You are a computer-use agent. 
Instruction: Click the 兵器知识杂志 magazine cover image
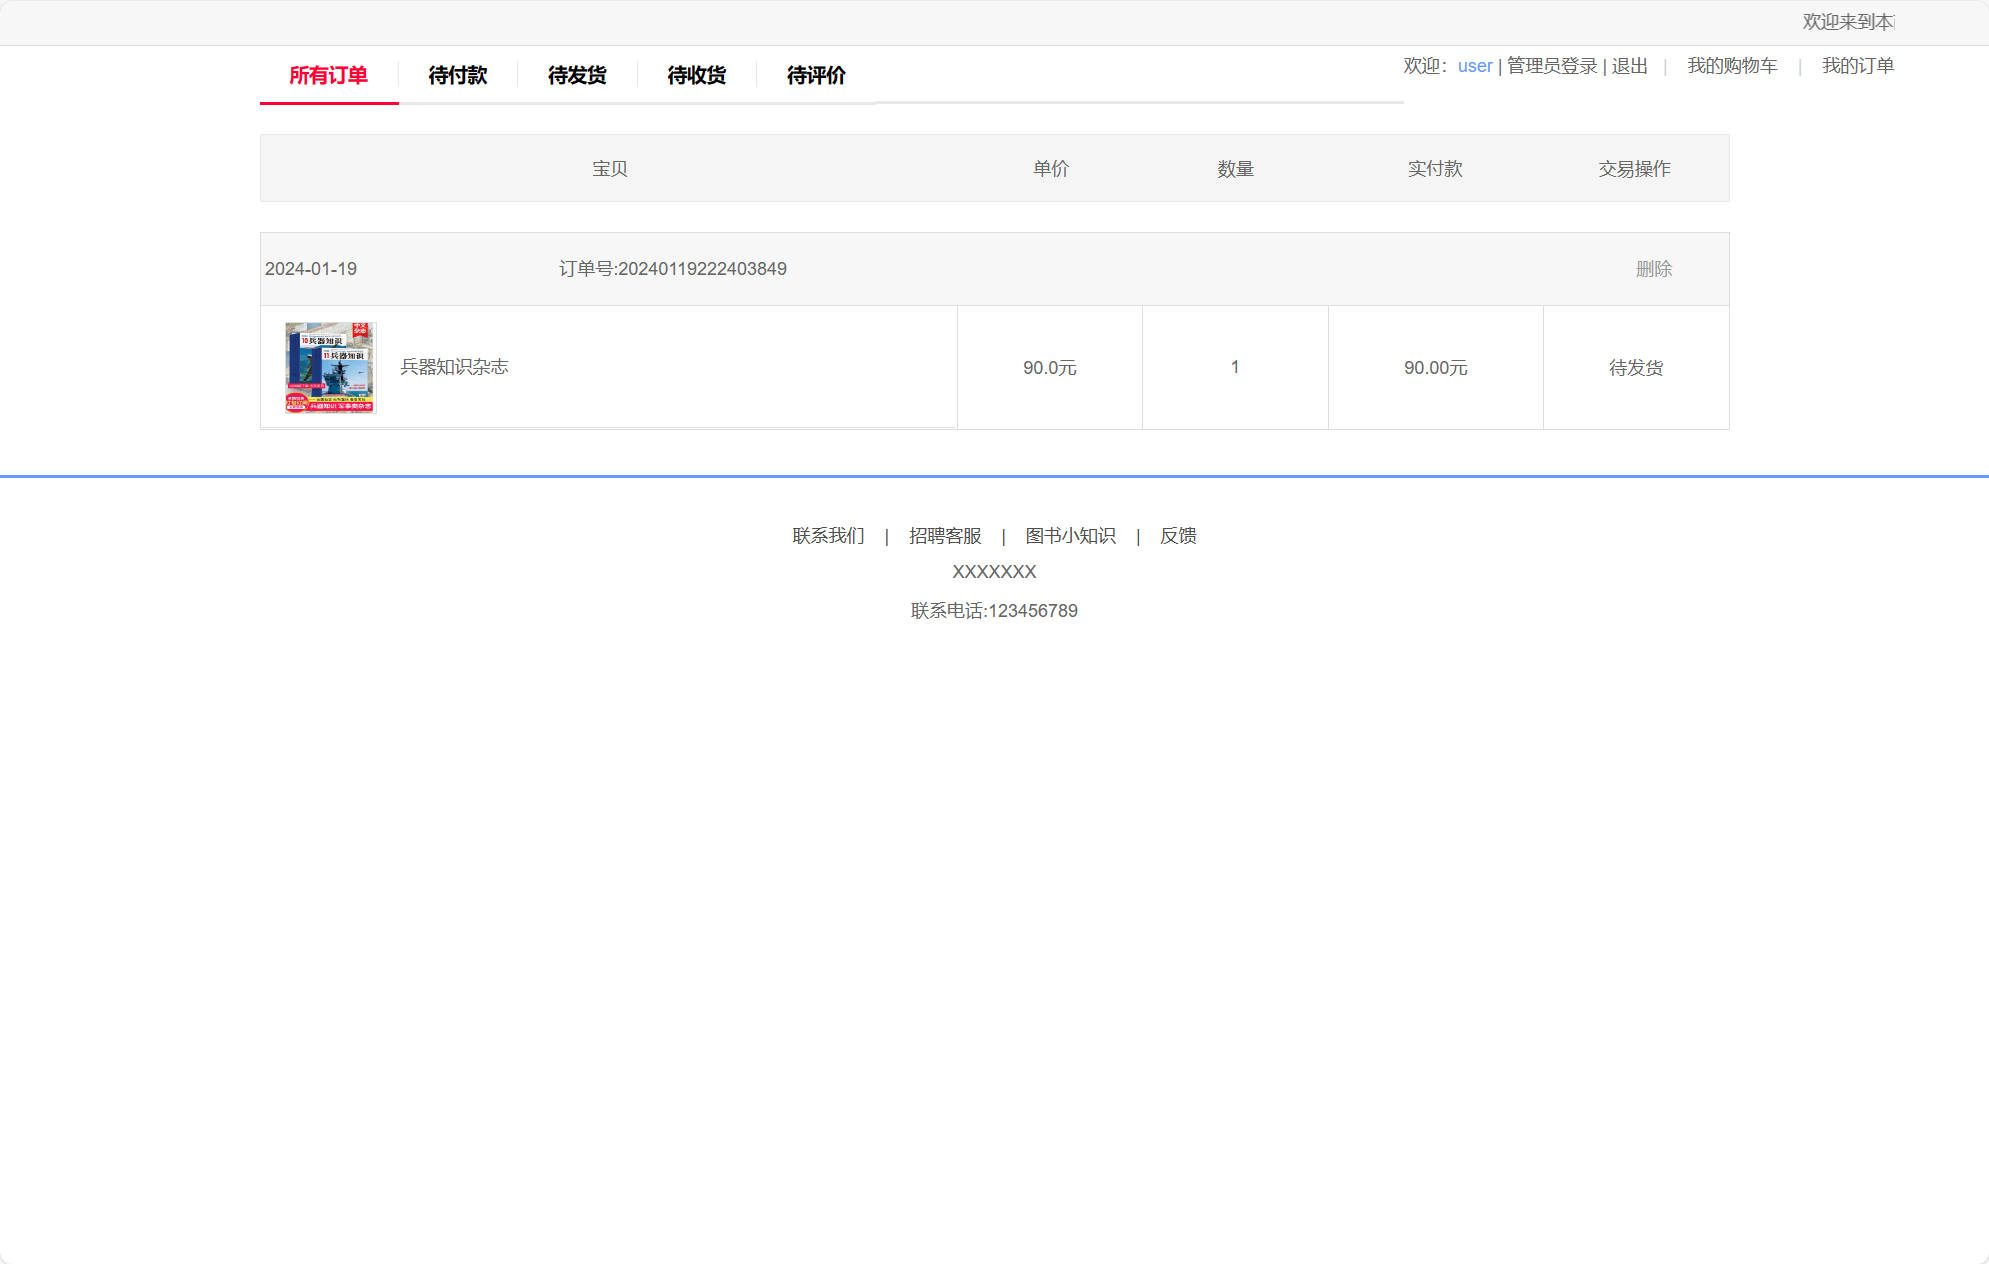(328, 367)
